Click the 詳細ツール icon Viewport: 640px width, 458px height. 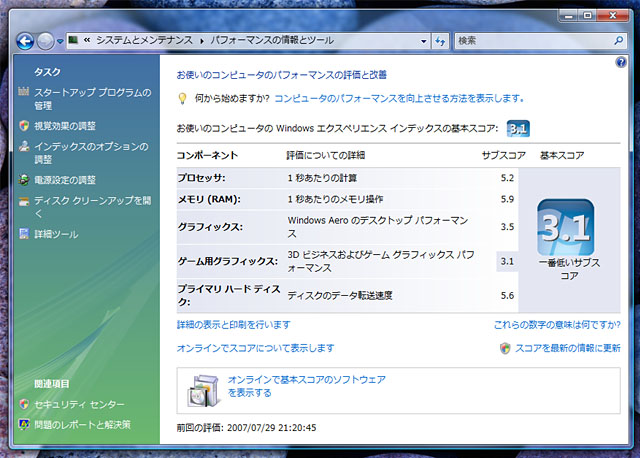(24, 234)
